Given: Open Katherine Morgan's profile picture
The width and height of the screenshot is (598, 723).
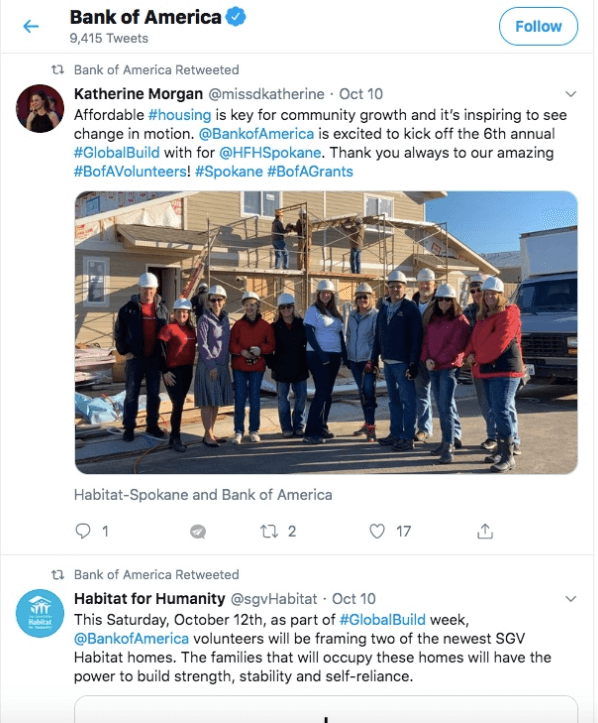Looking at the screenshot, I should click(x=40, y=108).
